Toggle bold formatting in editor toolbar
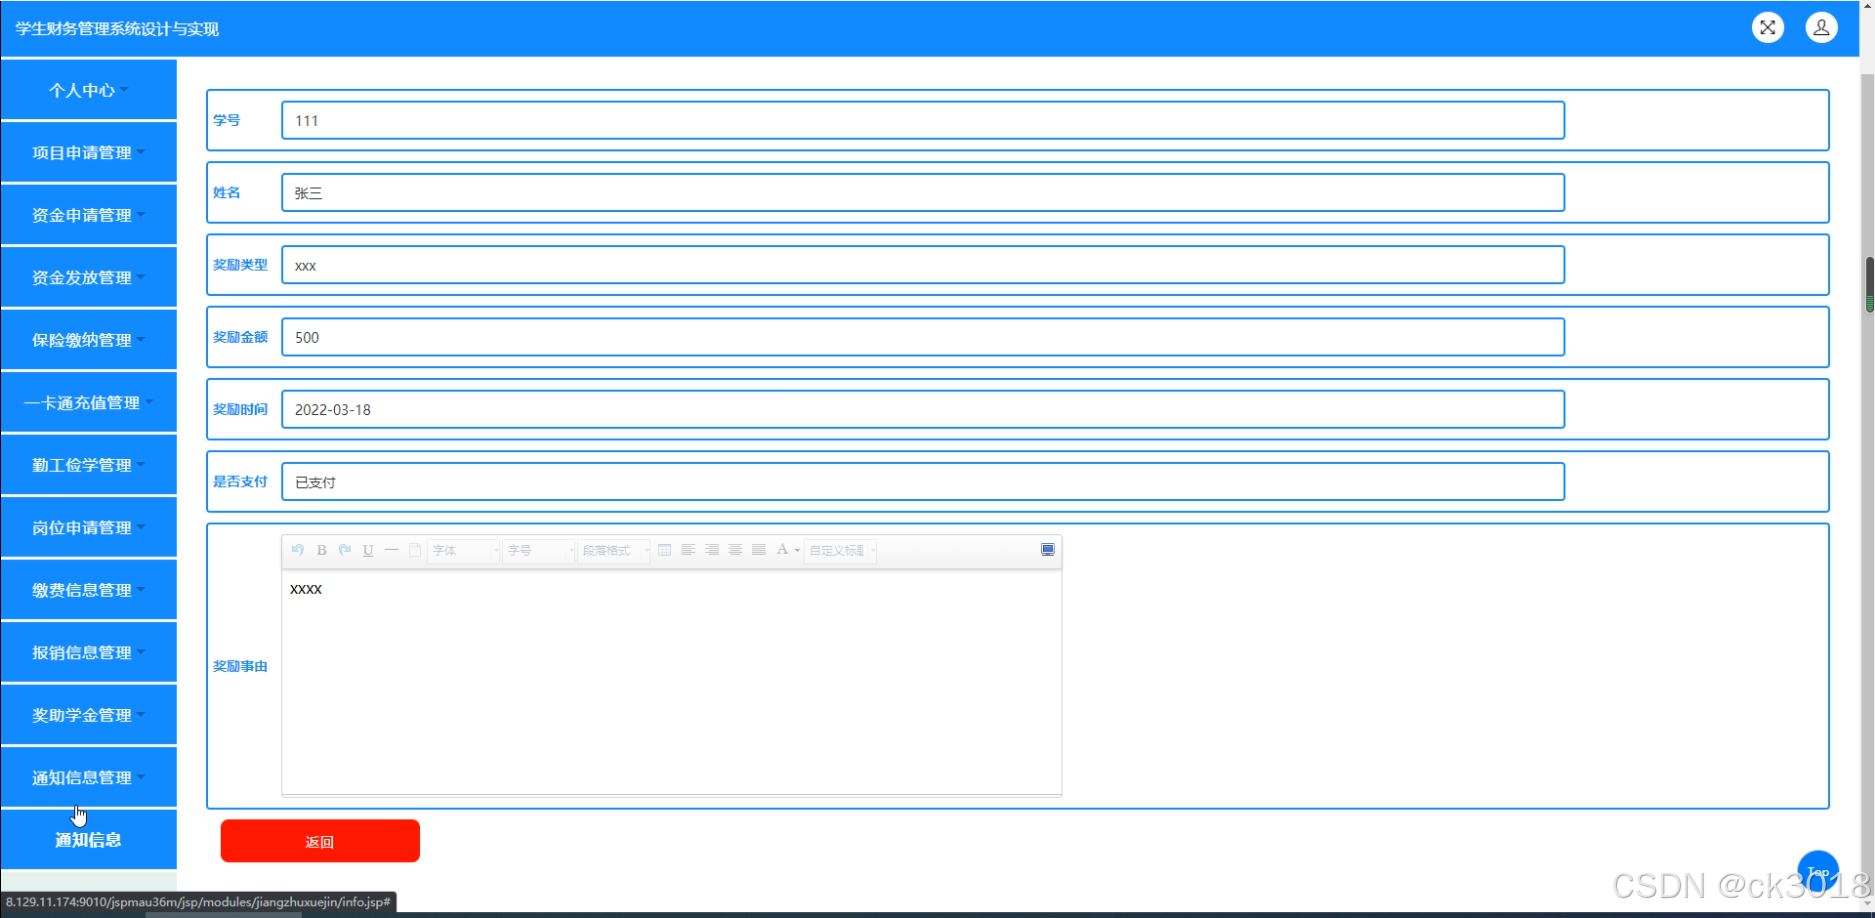 pos(322,550)
